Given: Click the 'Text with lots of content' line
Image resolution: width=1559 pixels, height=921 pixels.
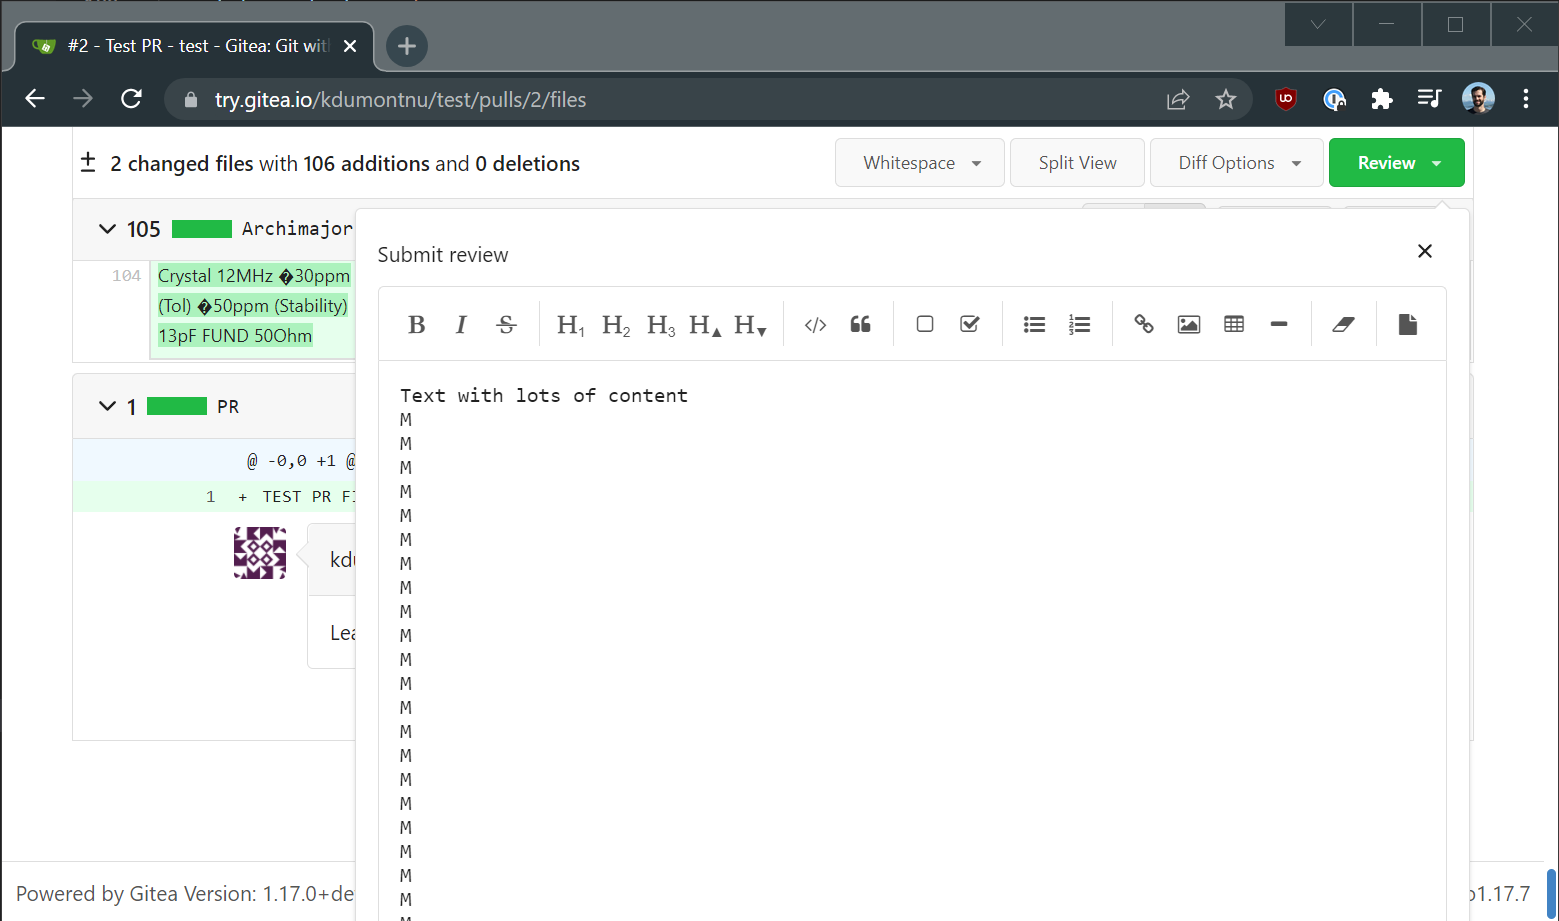Looking at the screenshot, I should click(x=544, y=395).
